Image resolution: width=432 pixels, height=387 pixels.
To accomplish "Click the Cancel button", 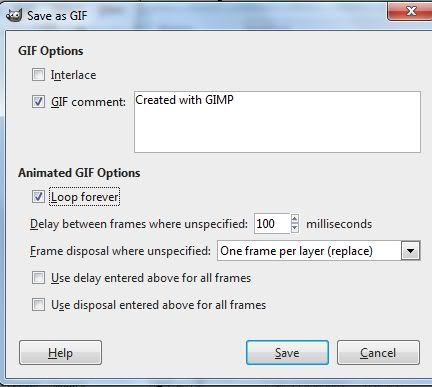I will 378,353.
